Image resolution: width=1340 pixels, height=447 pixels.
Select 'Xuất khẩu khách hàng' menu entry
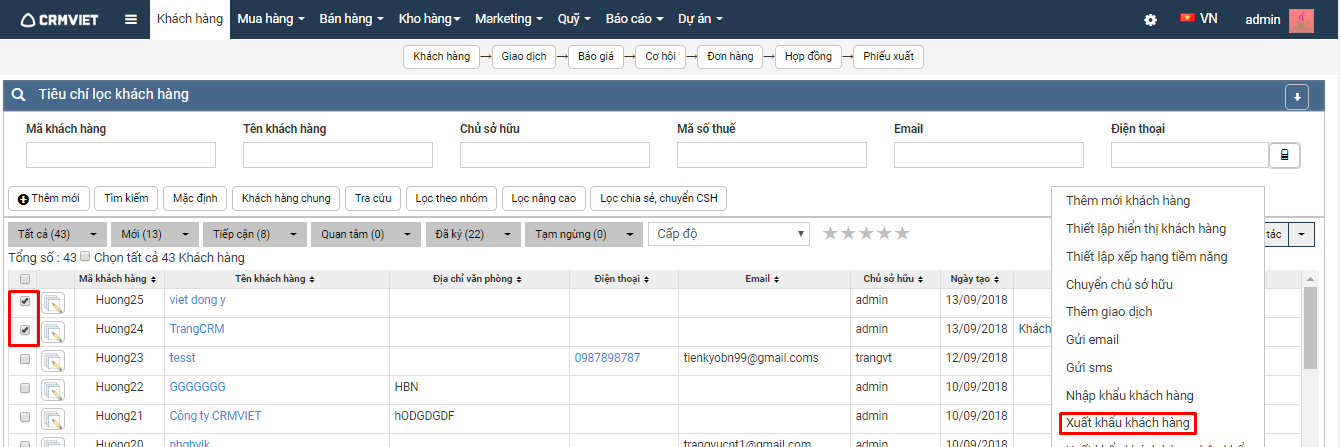pyautogui.click(x=1127, y=423)
